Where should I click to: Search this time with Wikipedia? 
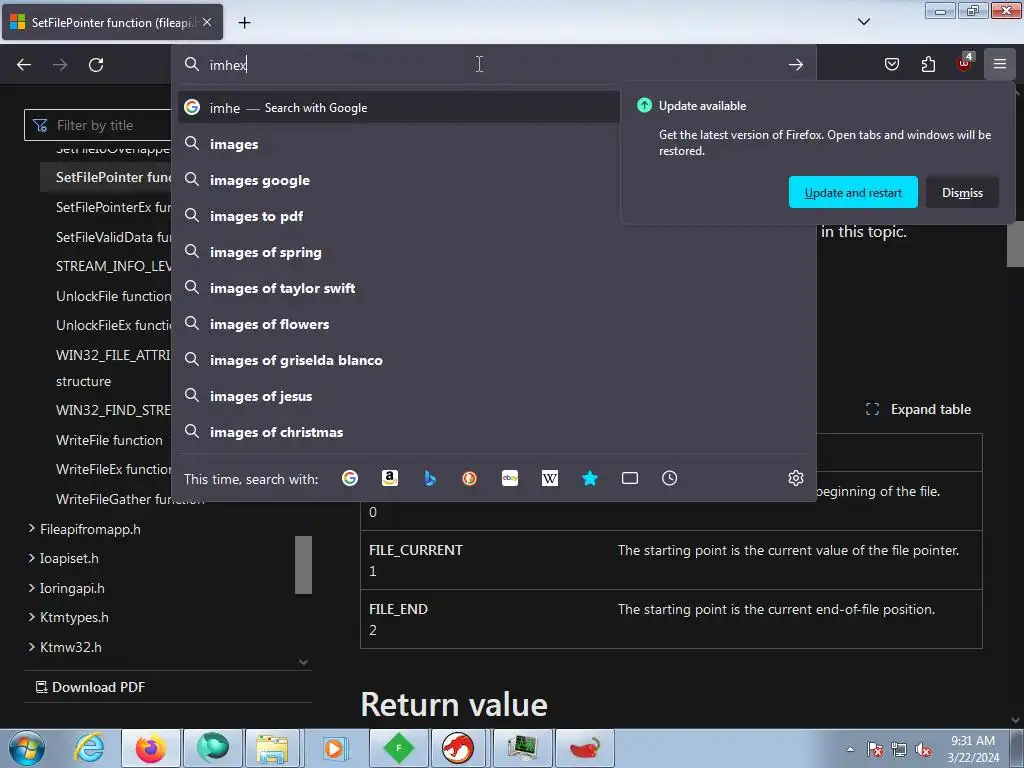tap(550, 479)
